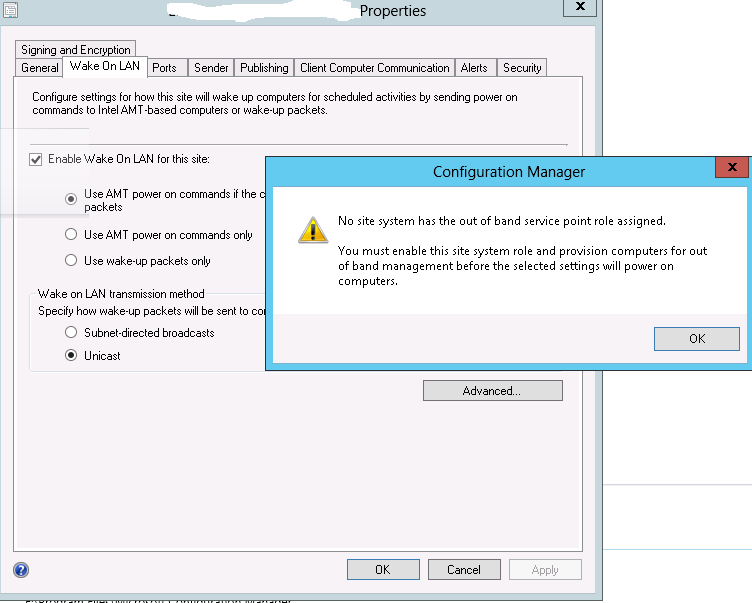Click the 'No site system has' warning text
The height and width of the screenshot is (603, 752).
pyautogui.click(x=502, y=221)
